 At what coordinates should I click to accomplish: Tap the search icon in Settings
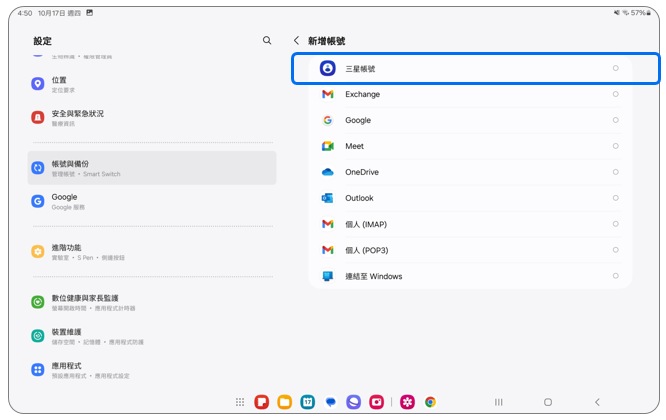pos(266,41)
